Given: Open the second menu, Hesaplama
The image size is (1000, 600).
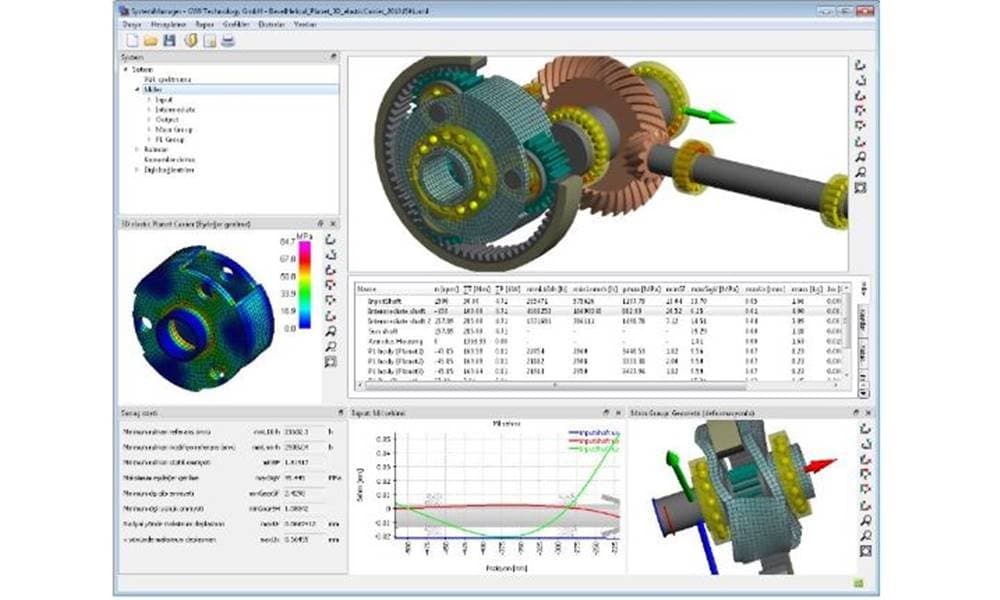Looking at the screenshot, I should [168, 24].
